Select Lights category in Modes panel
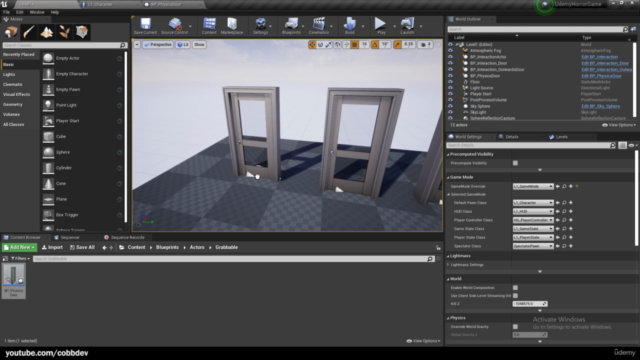Viewport: 640px width, 360px height. 9,74
